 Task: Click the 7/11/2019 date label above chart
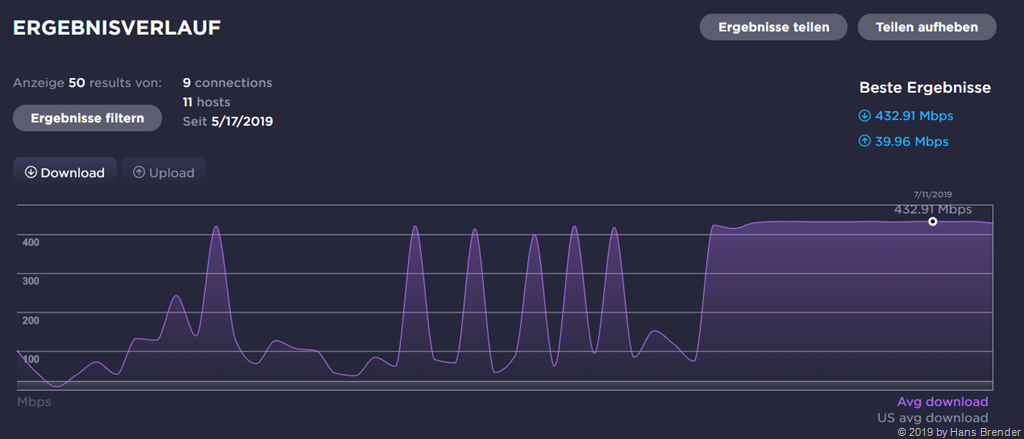[x=932, y=194]
